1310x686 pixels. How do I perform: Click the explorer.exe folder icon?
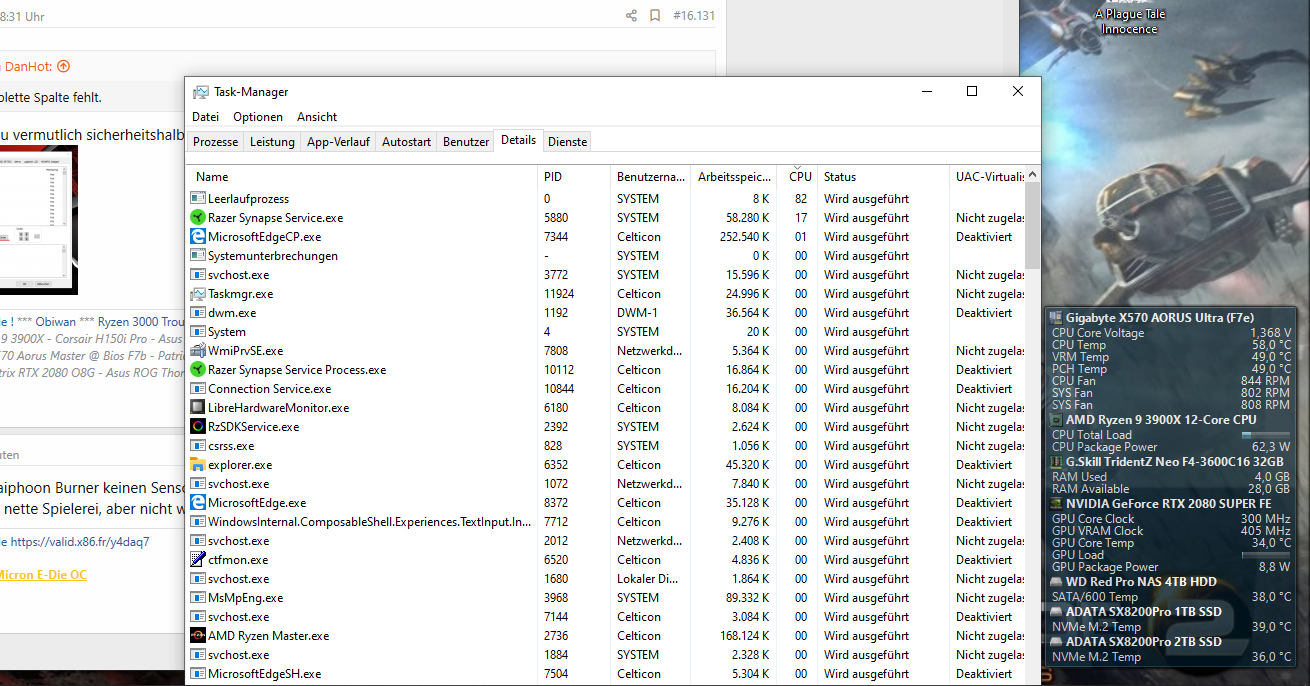point(198,464)
